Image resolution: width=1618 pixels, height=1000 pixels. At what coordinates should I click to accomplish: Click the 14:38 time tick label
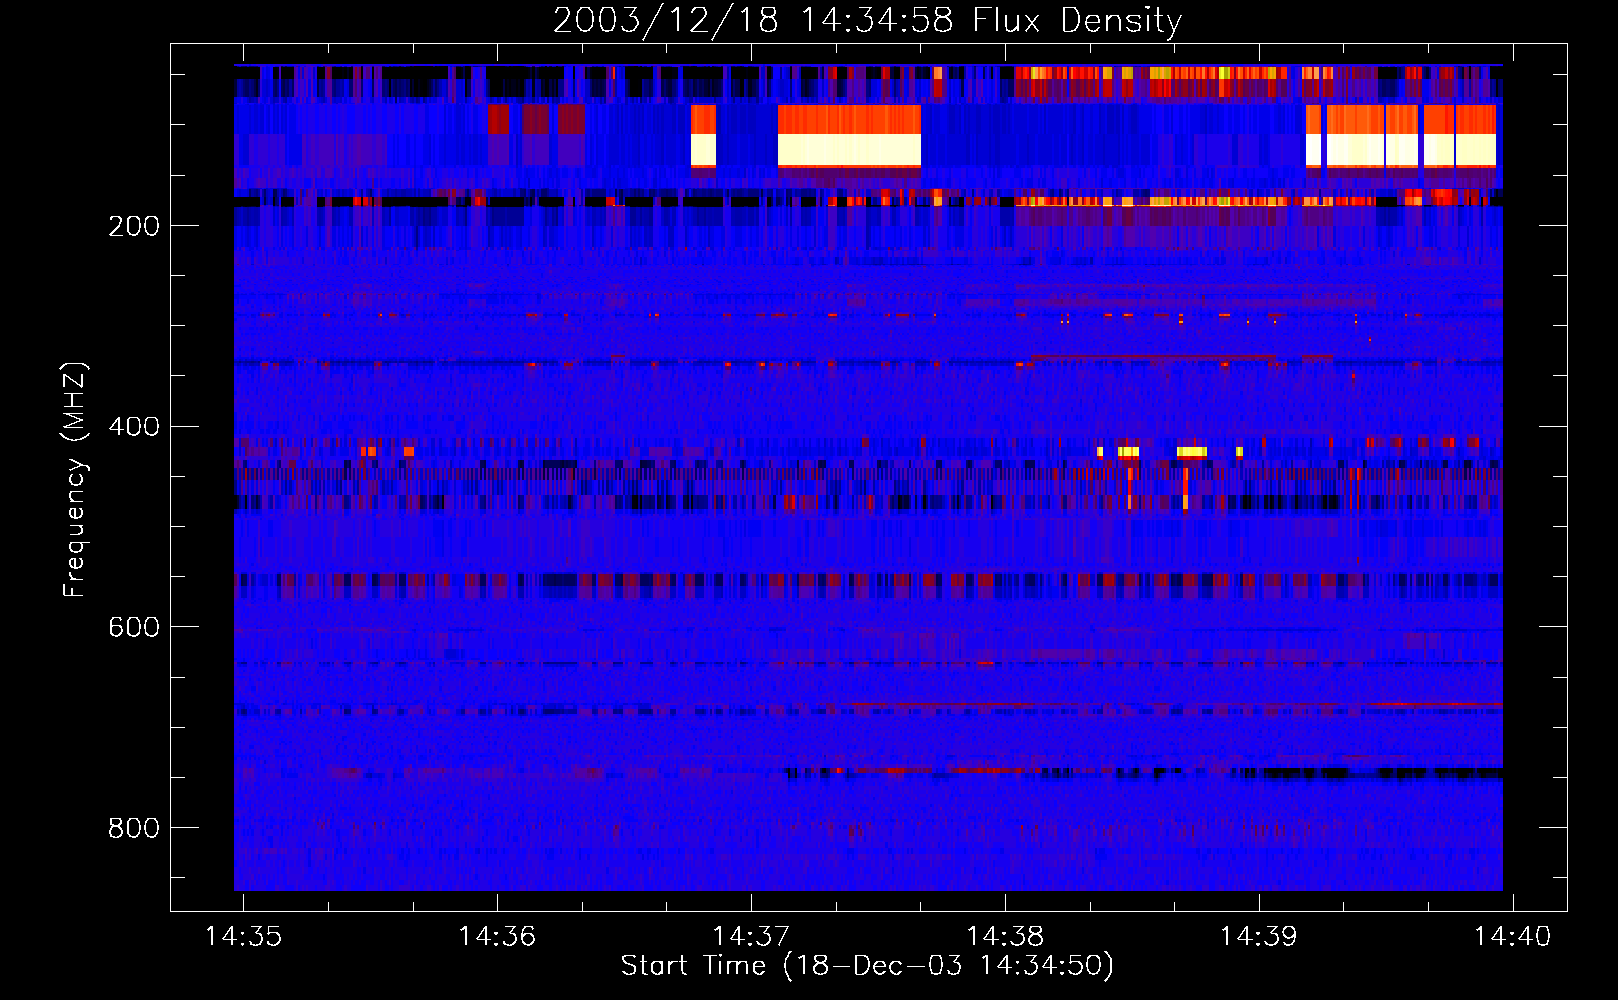(x=1005, y=936)
